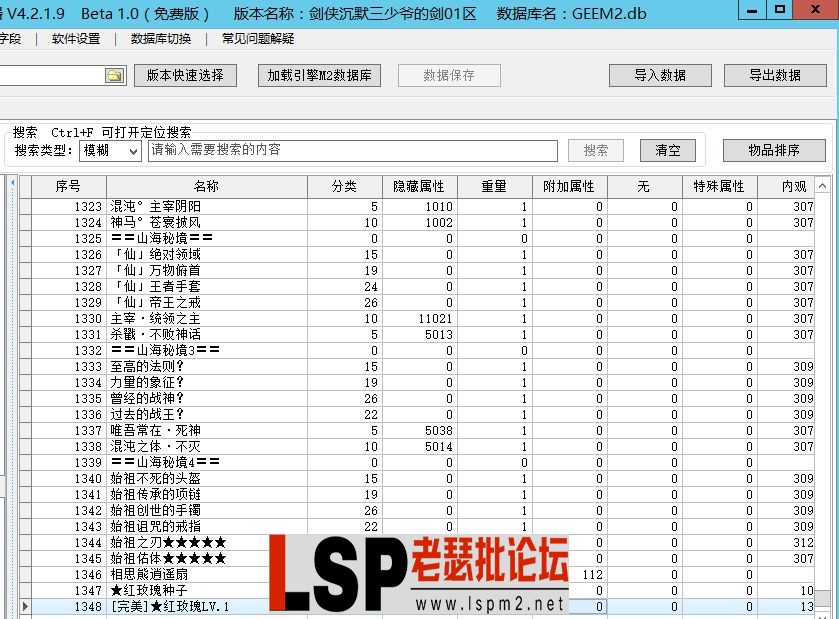Screen dimensions: 839x619
Task: Select row 主宰·统领之主
Action: pyautogui.click(x=417, y=319)
